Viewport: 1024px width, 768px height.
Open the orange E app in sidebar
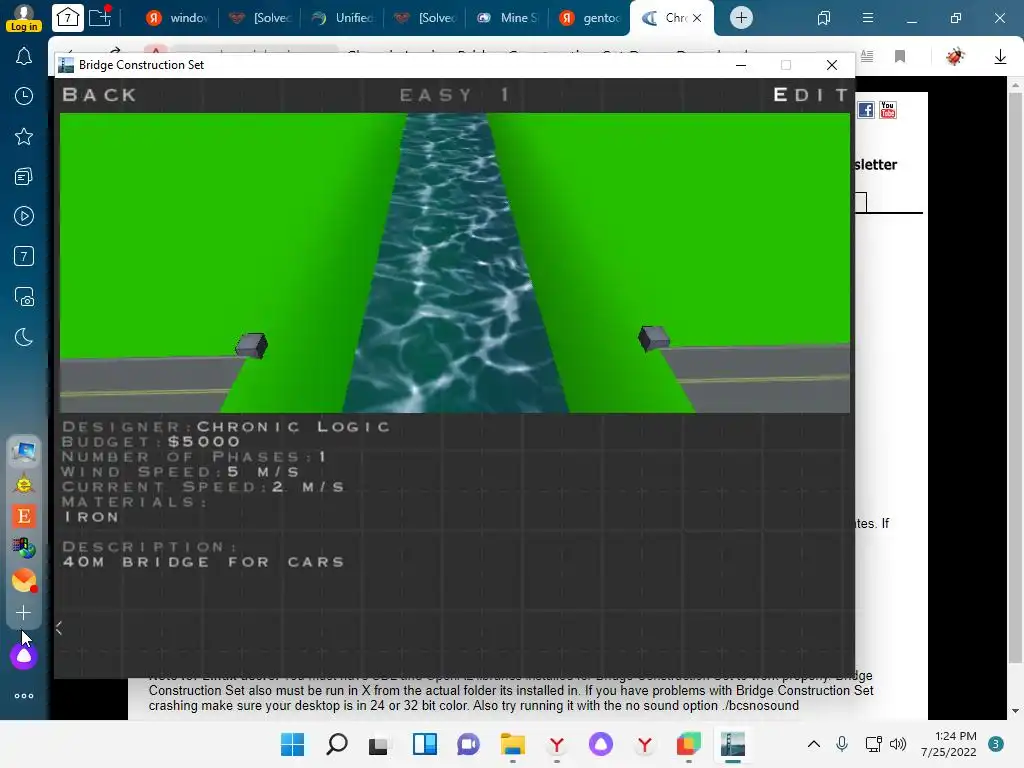[x=24, y=516]
